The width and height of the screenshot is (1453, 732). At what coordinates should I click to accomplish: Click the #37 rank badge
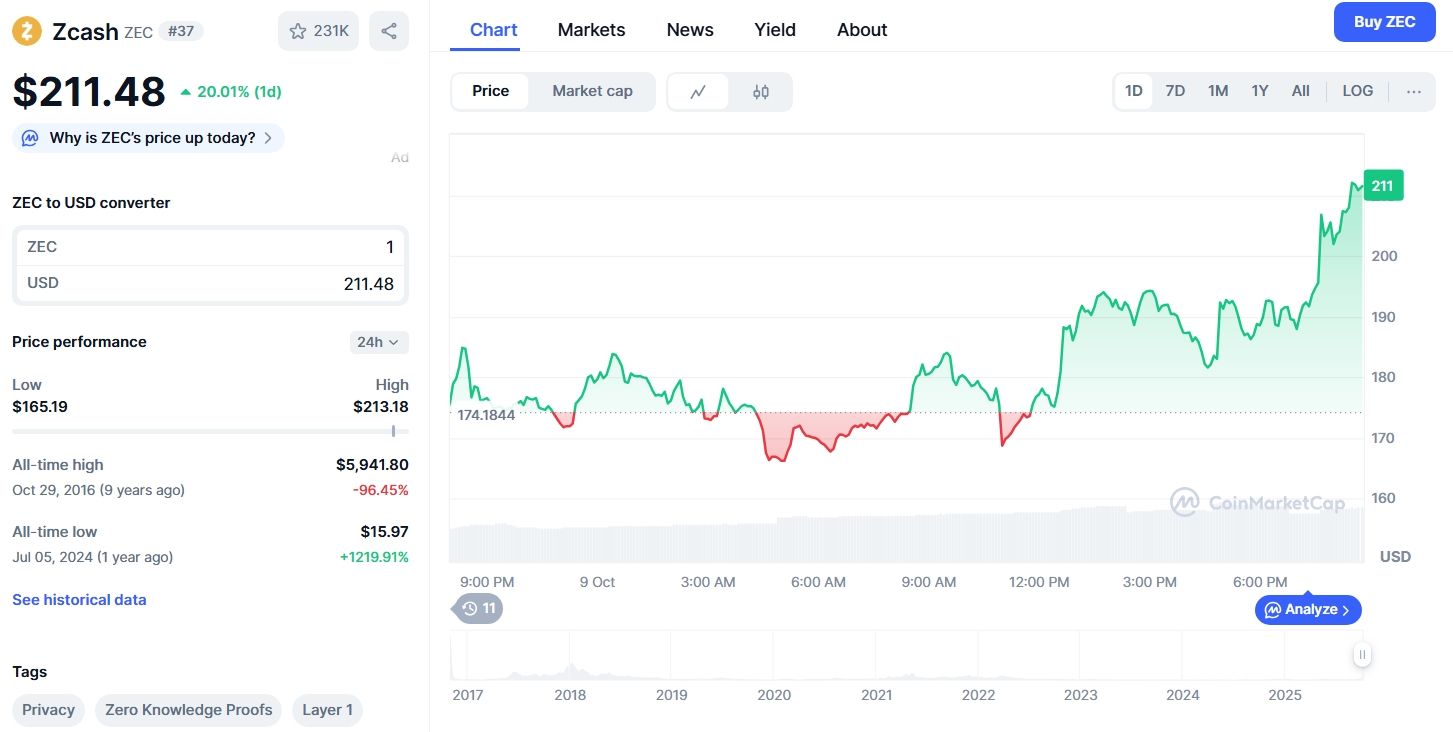click(181, 31)
